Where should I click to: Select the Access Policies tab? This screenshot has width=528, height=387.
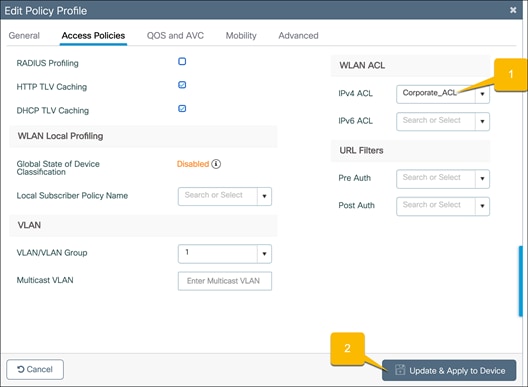[93, 35]
